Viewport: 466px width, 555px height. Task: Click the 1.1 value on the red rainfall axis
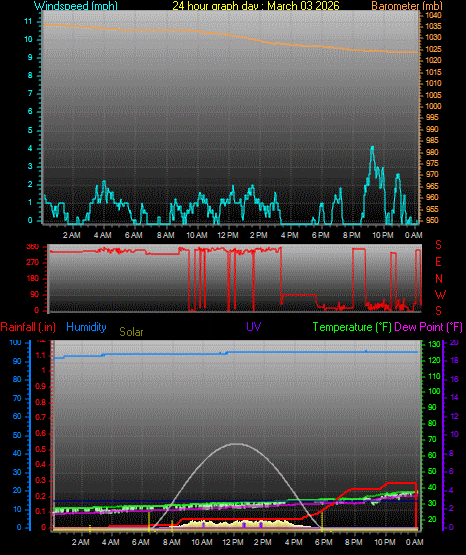[41, 355]
